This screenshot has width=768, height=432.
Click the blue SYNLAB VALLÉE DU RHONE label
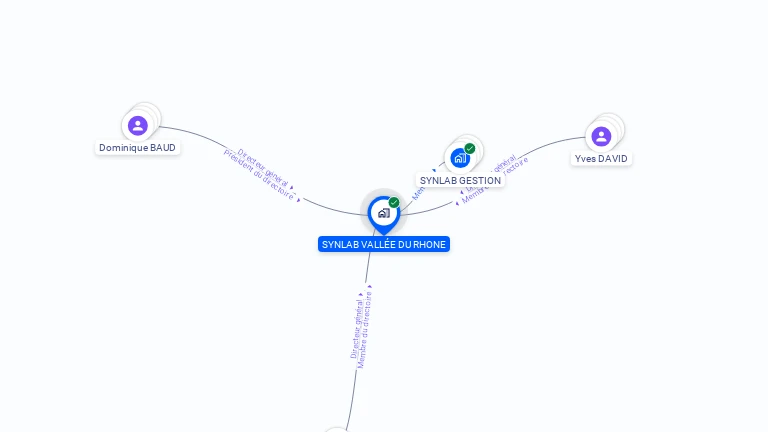click(384, 244)
